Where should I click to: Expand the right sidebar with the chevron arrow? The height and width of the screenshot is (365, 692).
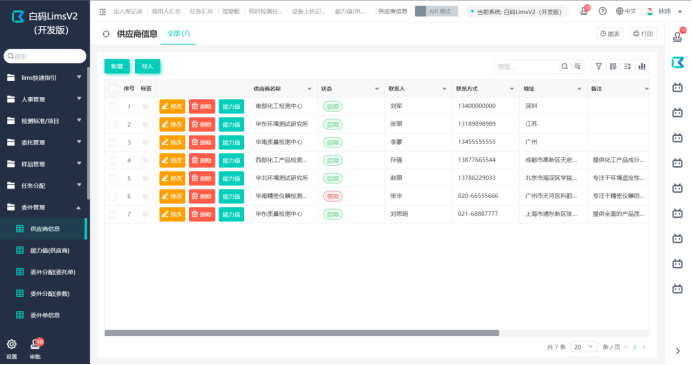678,351
